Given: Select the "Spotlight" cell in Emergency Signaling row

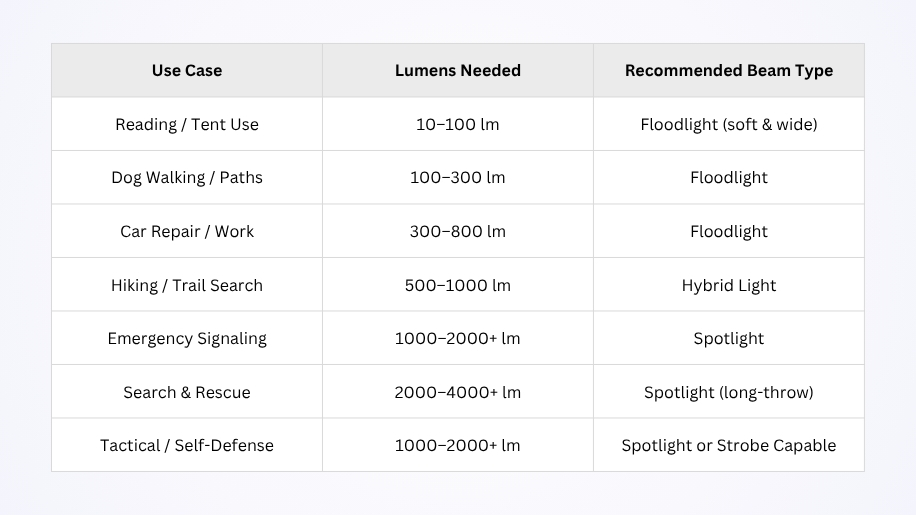Looking at the screenshot, I should (729, 338).
